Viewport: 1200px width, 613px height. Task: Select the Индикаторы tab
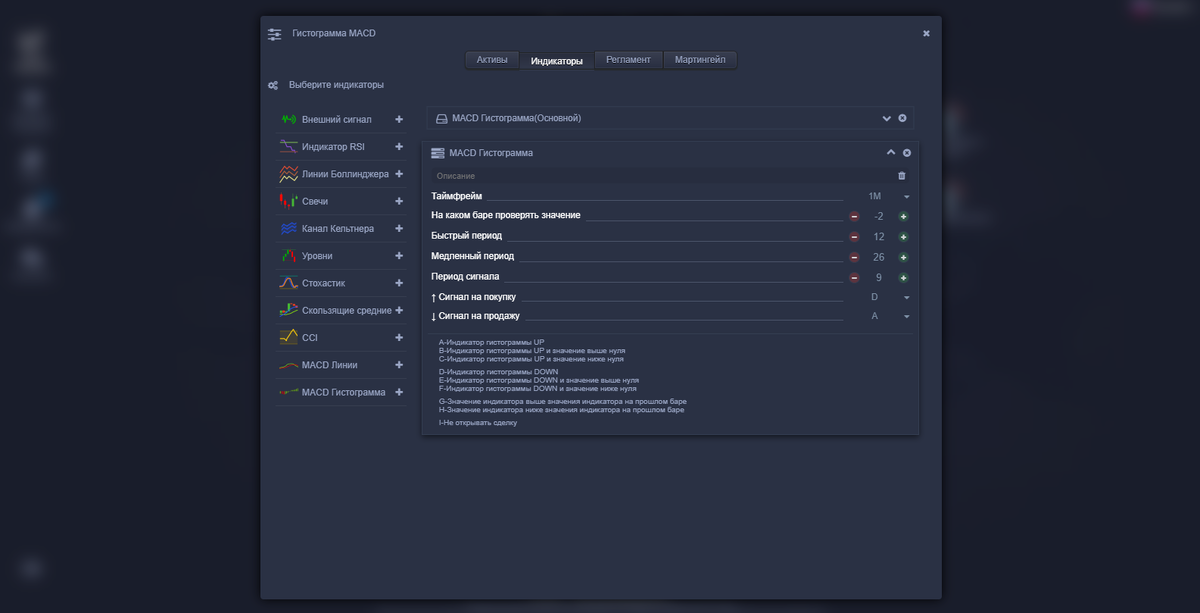pos(556,60)
